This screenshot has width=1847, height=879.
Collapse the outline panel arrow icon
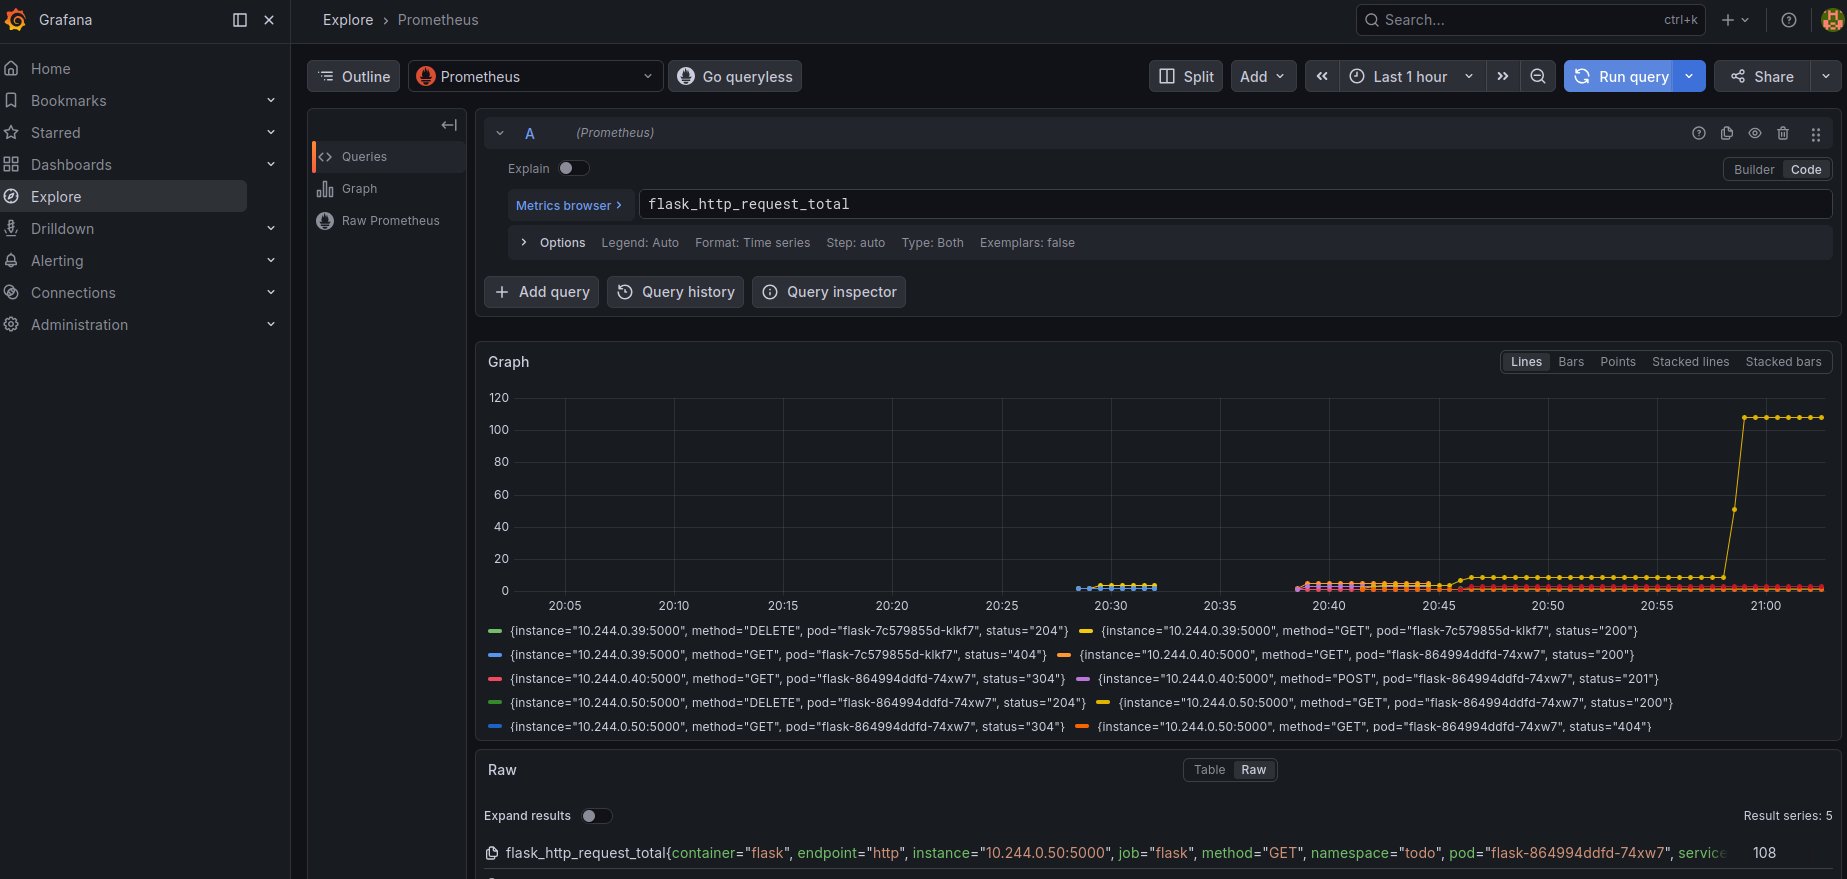click(x=449, y=125)
